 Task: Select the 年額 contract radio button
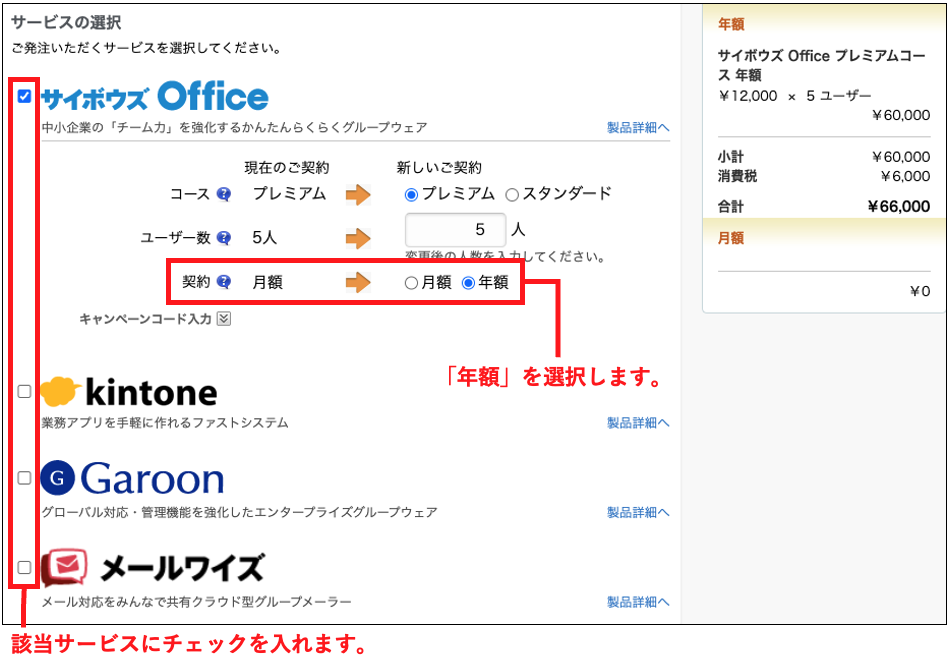coord(468,283)
